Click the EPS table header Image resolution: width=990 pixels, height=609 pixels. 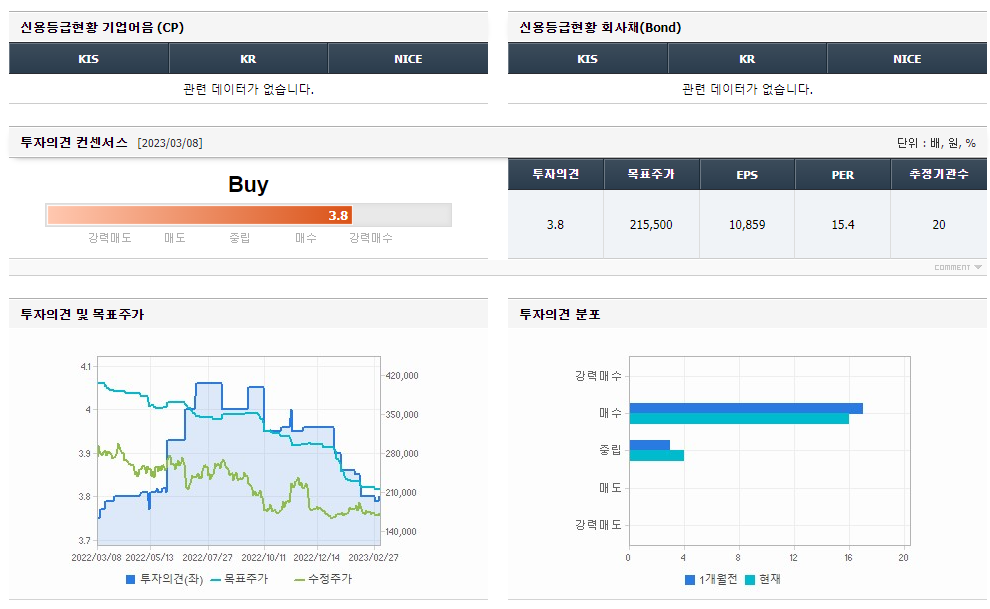pos(747,174)
